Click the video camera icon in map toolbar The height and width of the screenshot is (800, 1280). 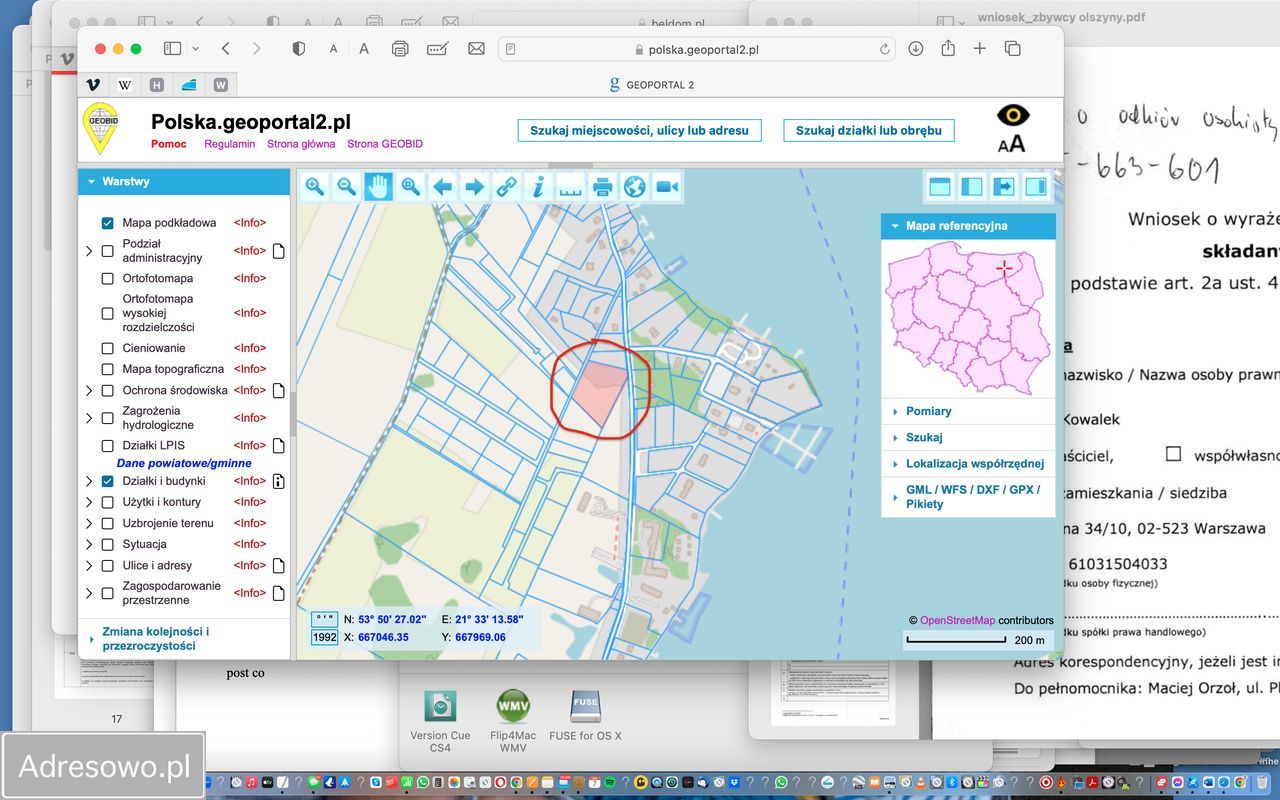click(x=667, y=187)
